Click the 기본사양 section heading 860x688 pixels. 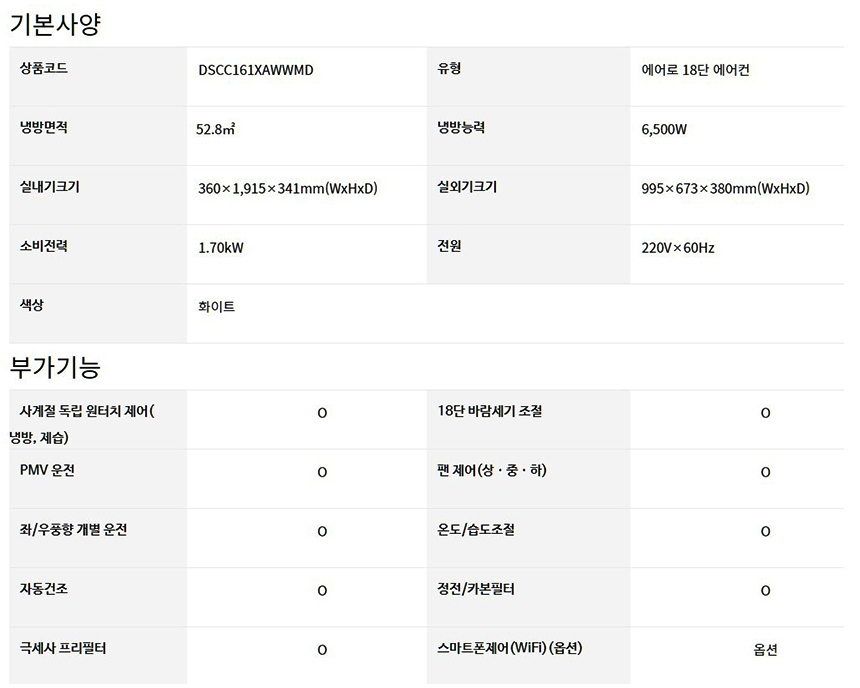(56, 23)
